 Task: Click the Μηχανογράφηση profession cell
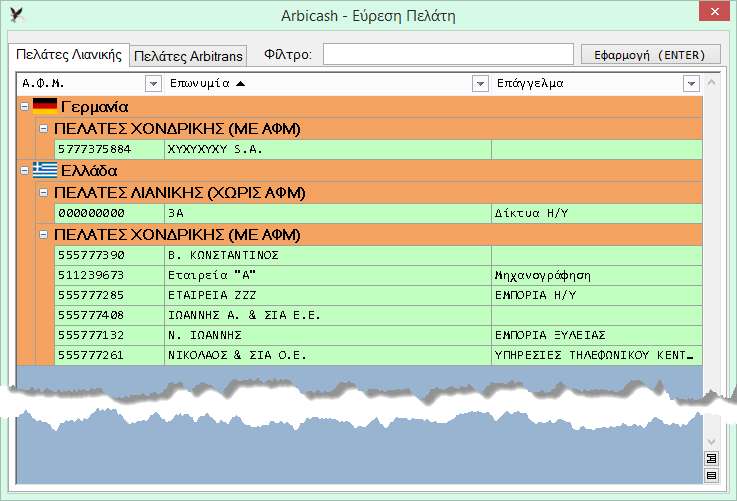pyautogui.click(x=597, y=275)
